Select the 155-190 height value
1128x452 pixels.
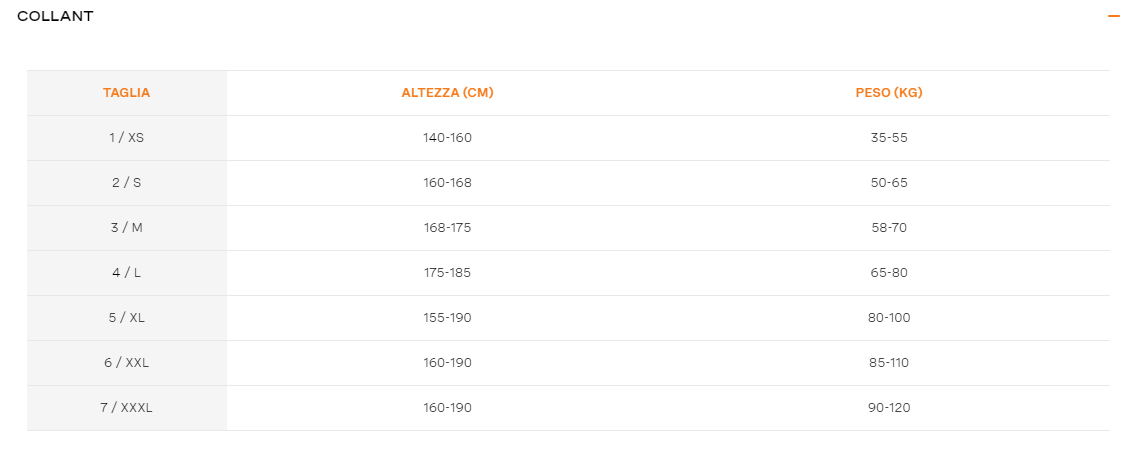(447, 317)
